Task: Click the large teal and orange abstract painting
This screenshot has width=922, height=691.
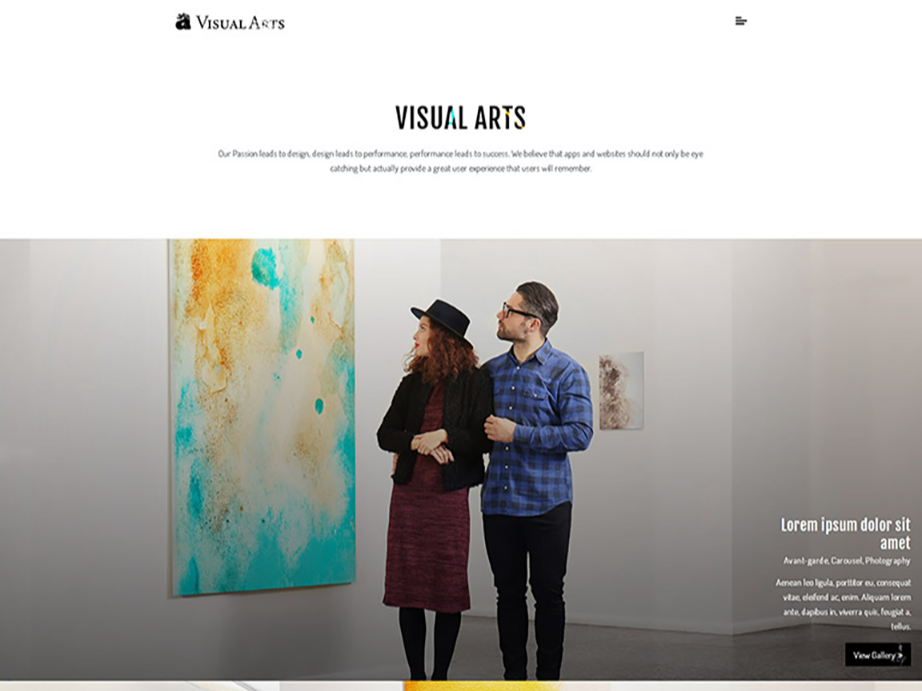Action: pos(262,416)
